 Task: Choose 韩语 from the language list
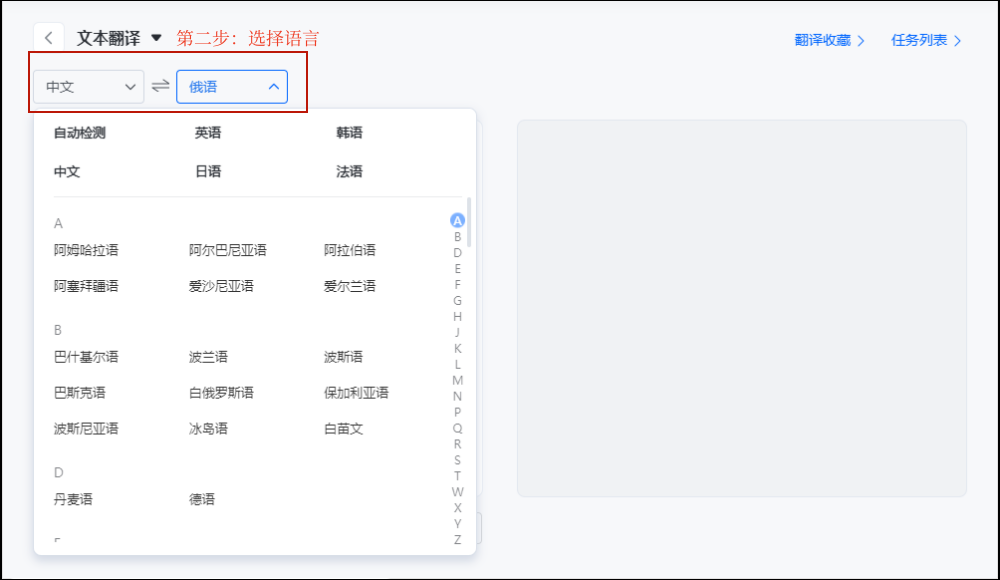tap(349, 133)
